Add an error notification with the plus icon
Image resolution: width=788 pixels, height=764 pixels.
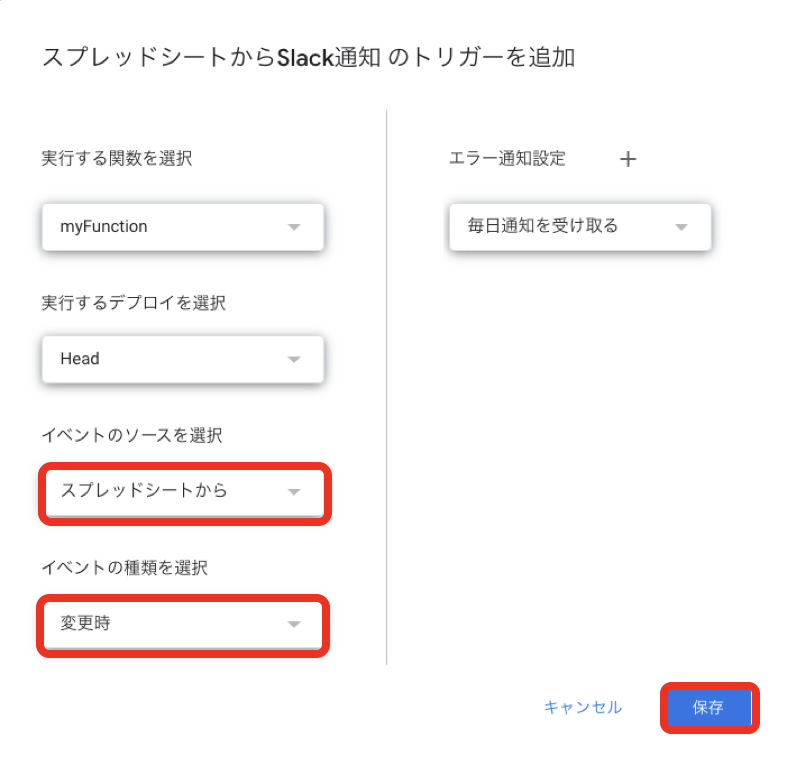pos(628,159)
